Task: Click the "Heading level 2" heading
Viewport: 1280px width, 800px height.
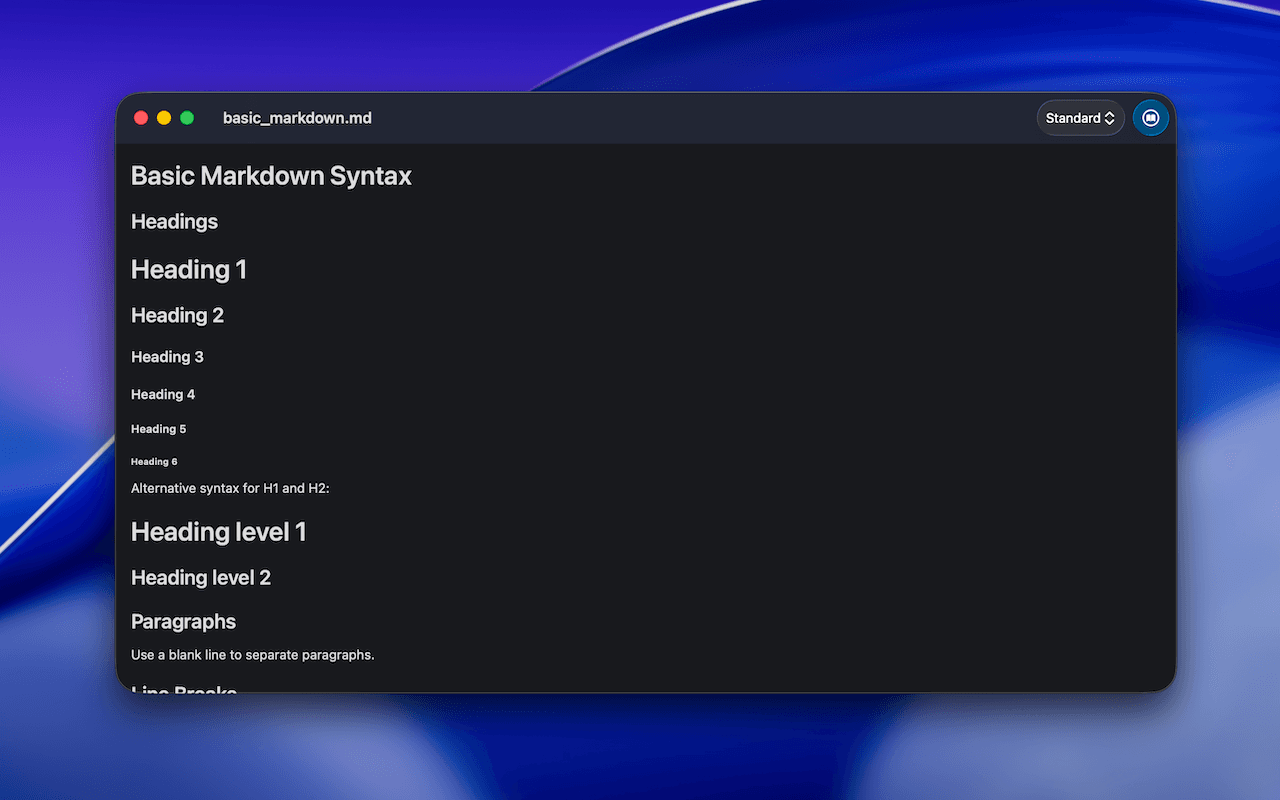Action: tap(201, 578)
